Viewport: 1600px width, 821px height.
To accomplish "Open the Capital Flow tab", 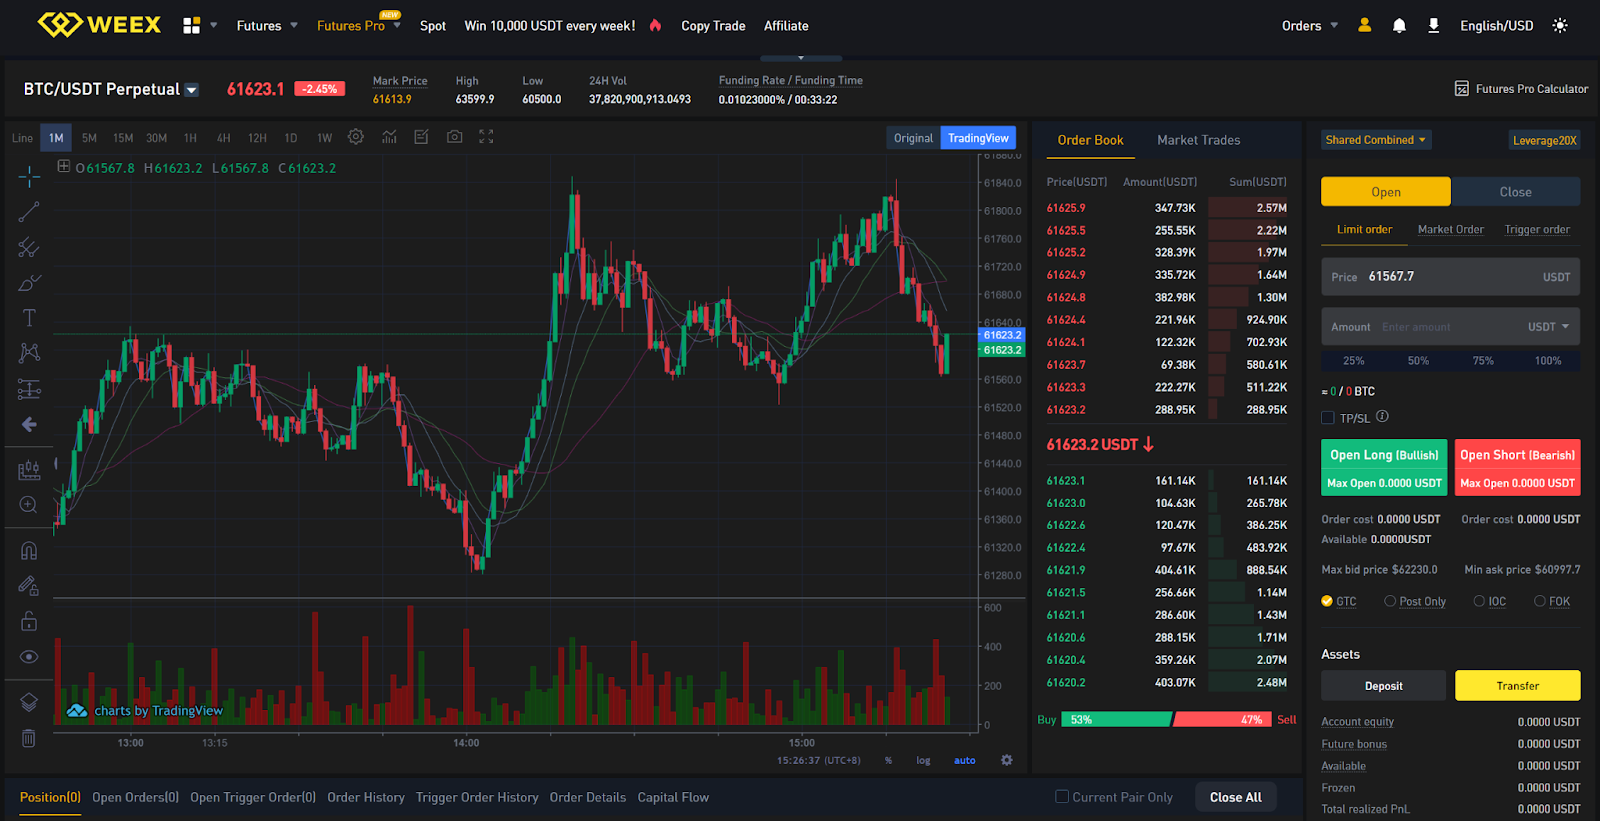I will tap(673, 797).
